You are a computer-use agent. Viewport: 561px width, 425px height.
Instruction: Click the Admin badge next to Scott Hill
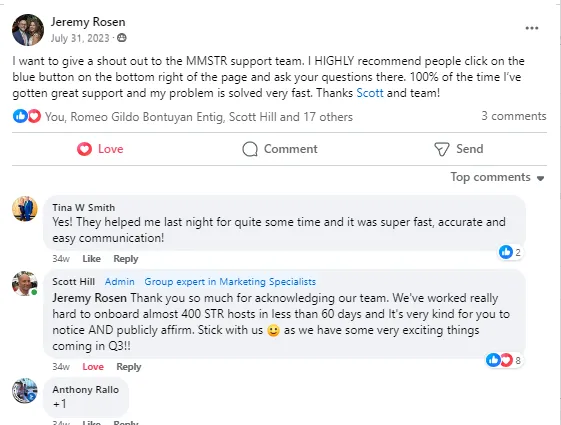(x=119, y=282)
